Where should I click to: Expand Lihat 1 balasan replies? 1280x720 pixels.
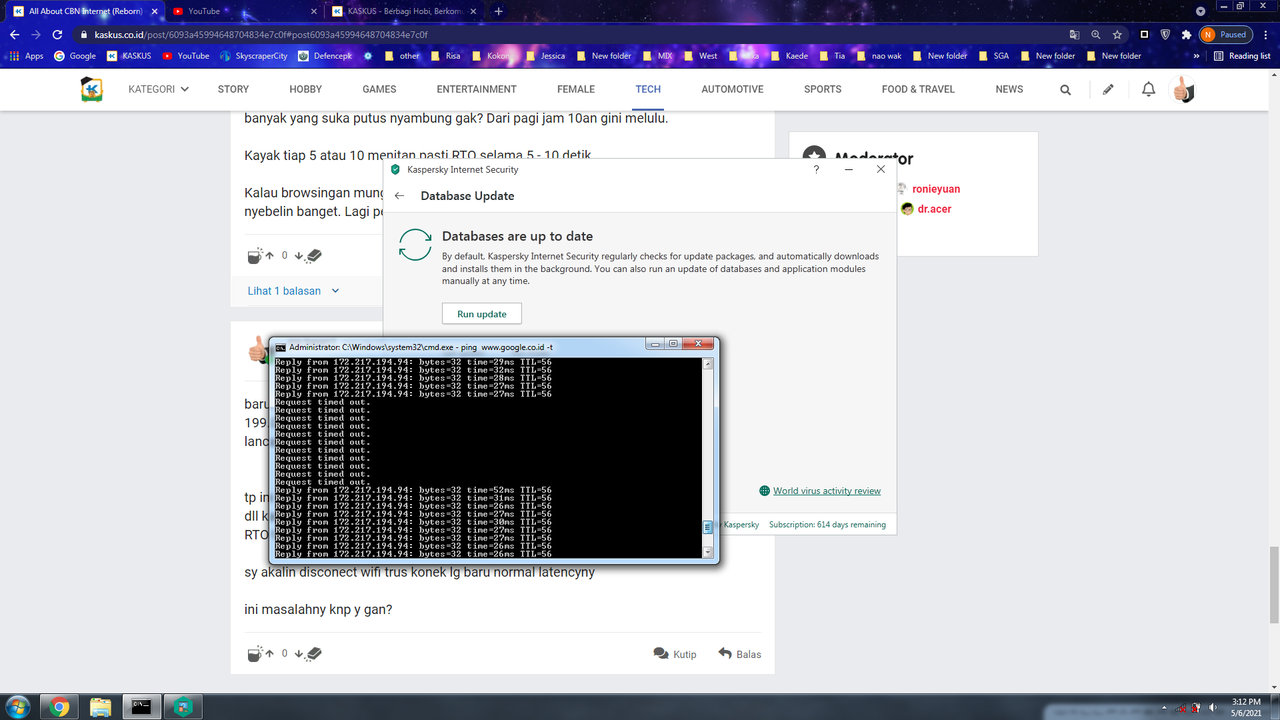294,291
